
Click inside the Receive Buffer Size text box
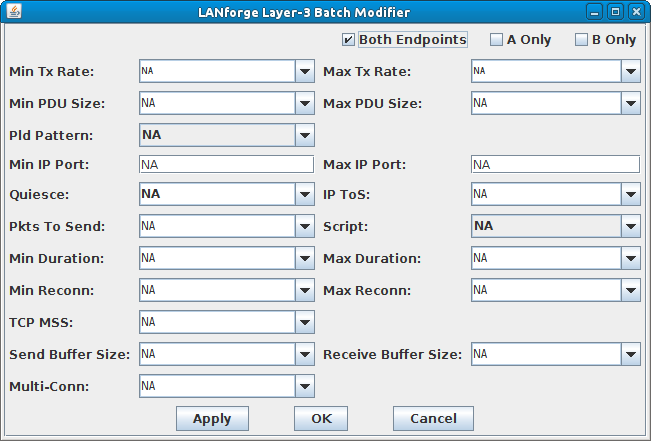coord(546,354)
